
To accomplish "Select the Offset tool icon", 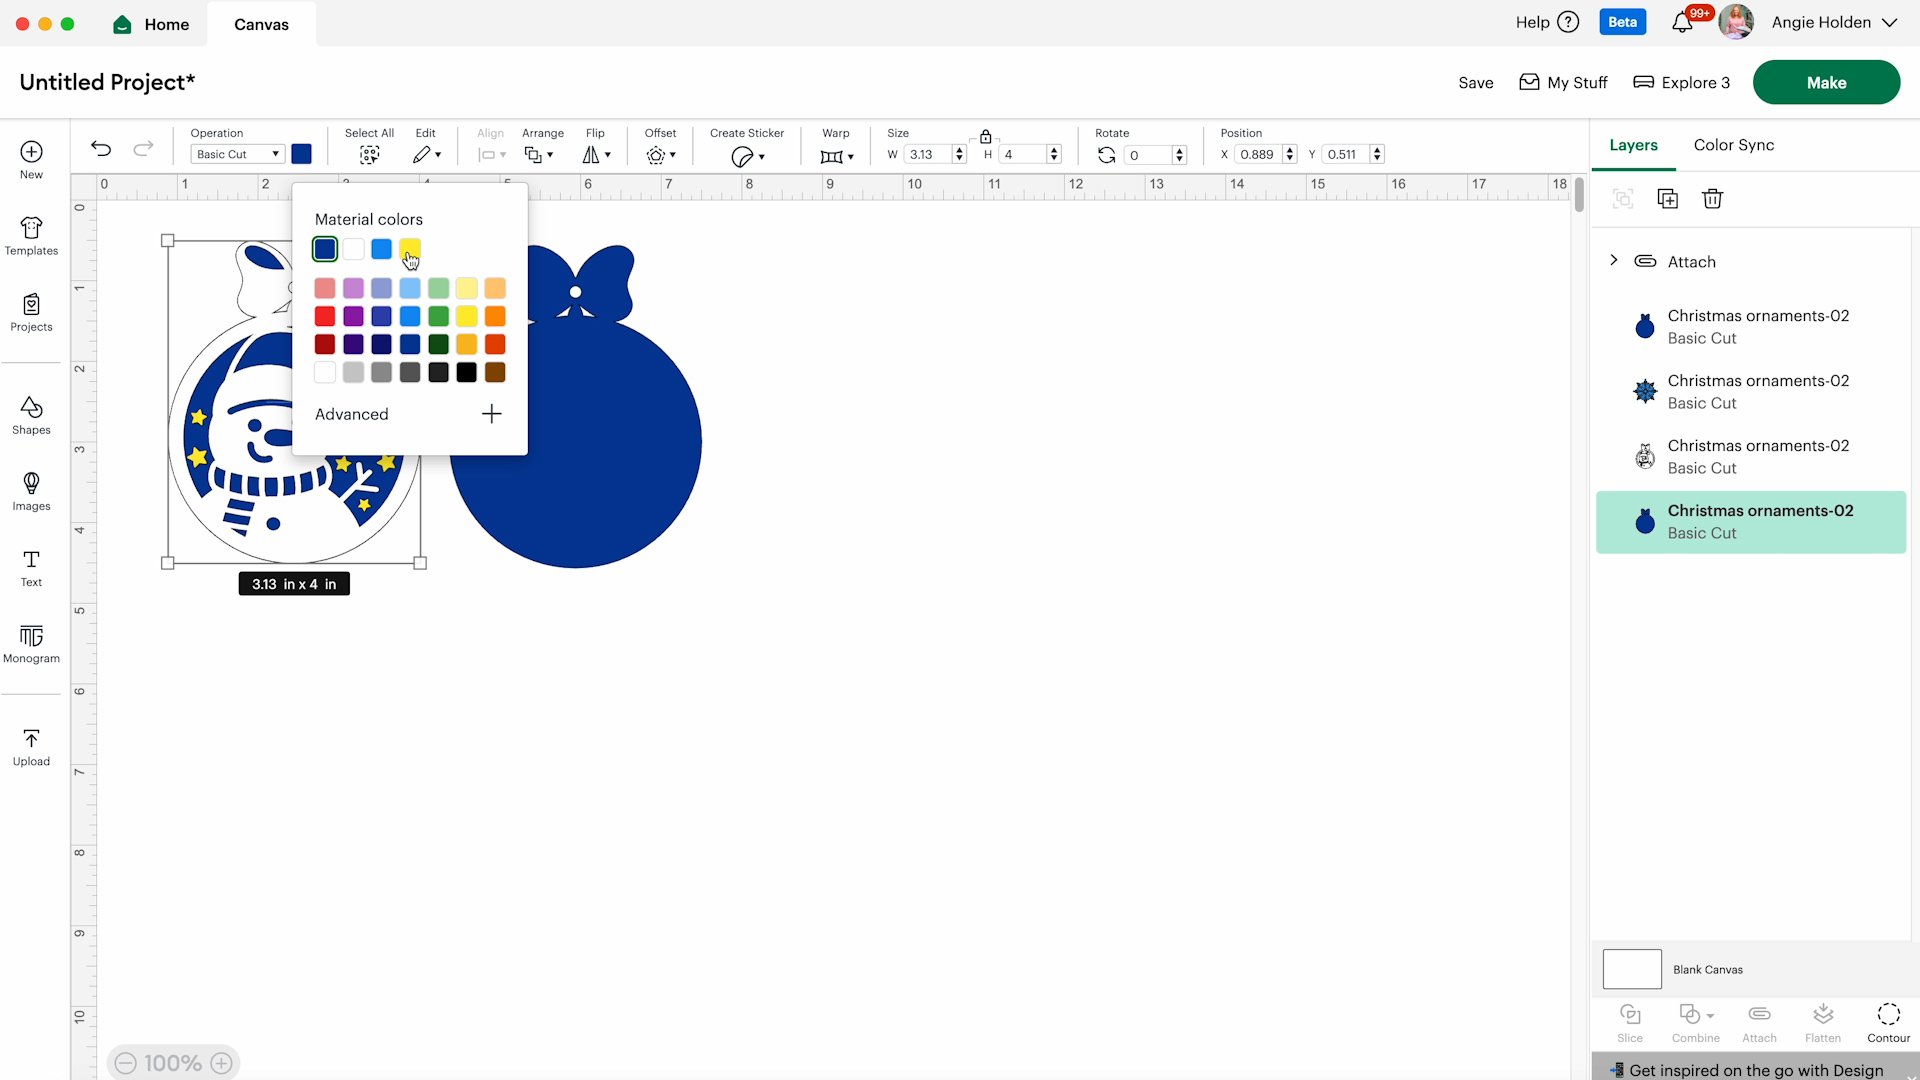I will [x=657, y=154].
